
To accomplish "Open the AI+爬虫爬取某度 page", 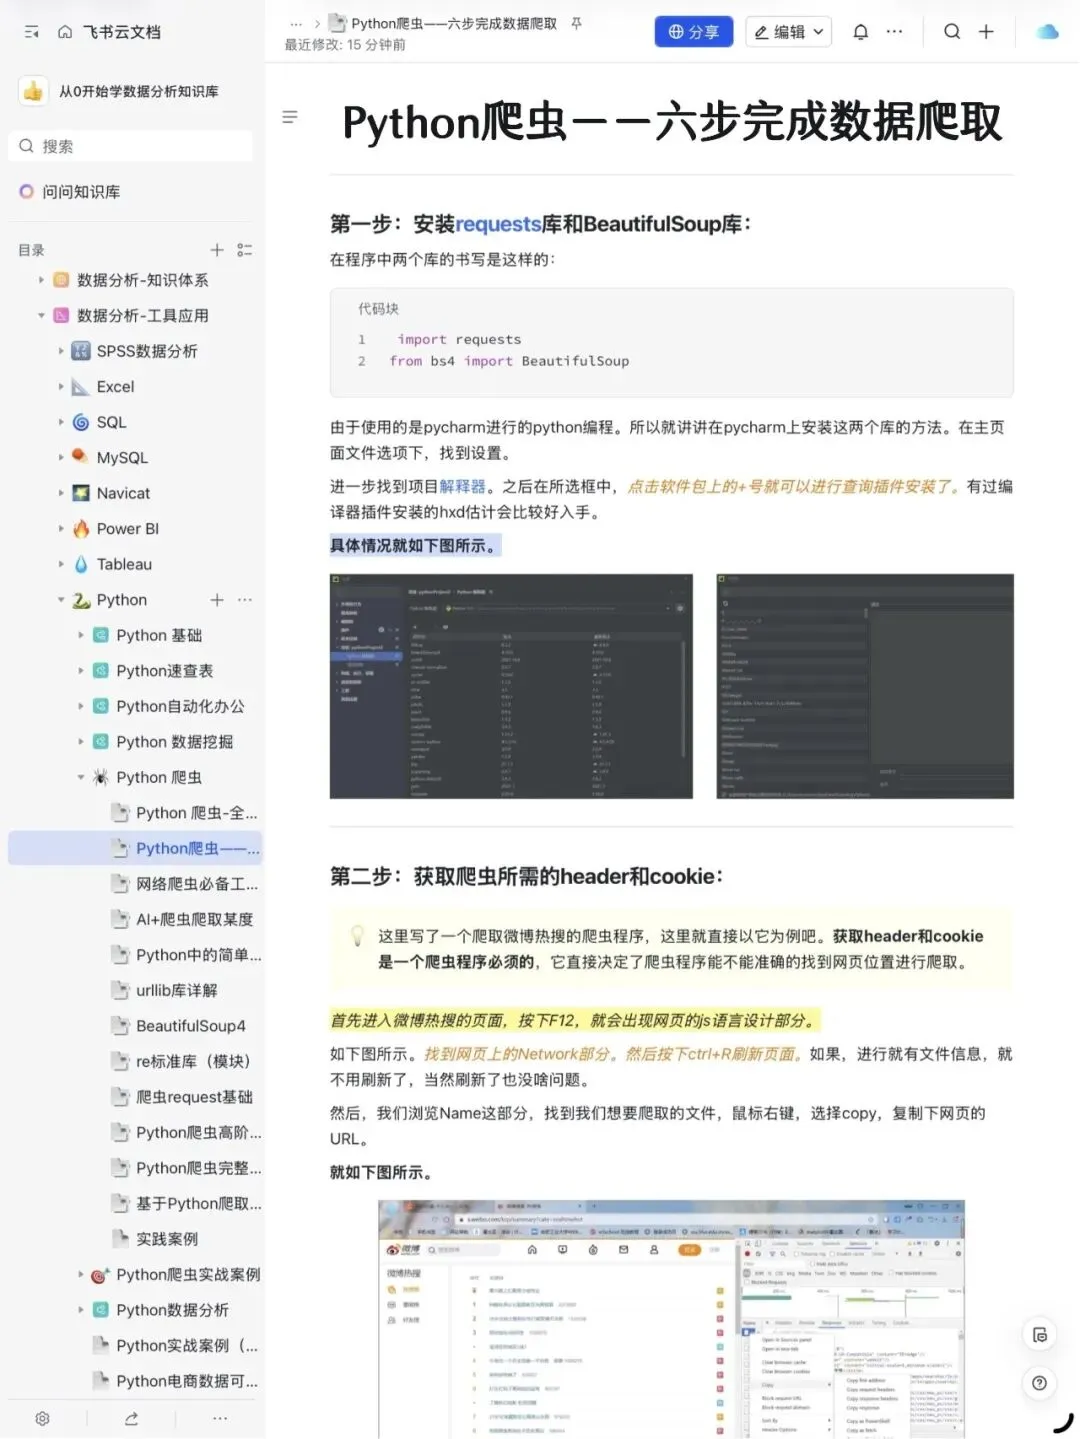I will [x=195, y=919].
